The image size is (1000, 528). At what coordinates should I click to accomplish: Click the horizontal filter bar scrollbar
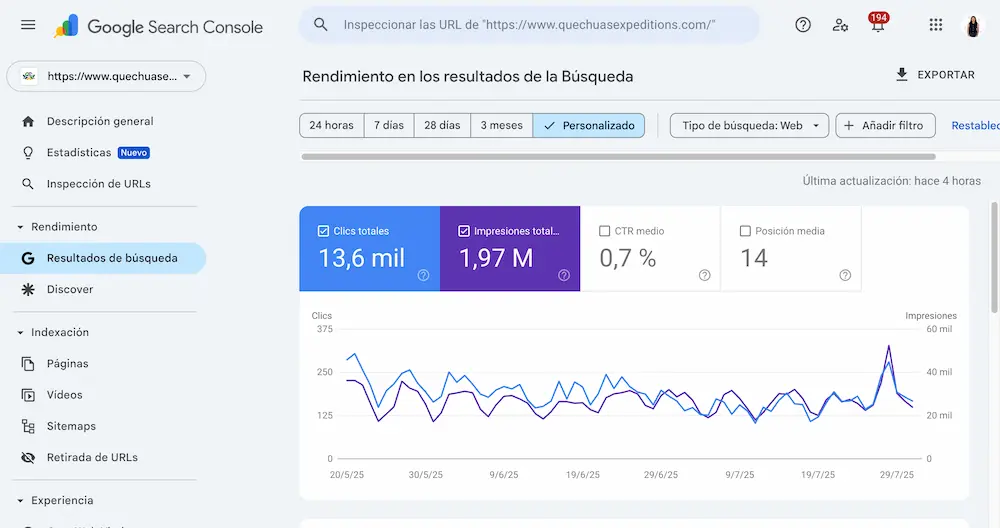pos(618,156)
